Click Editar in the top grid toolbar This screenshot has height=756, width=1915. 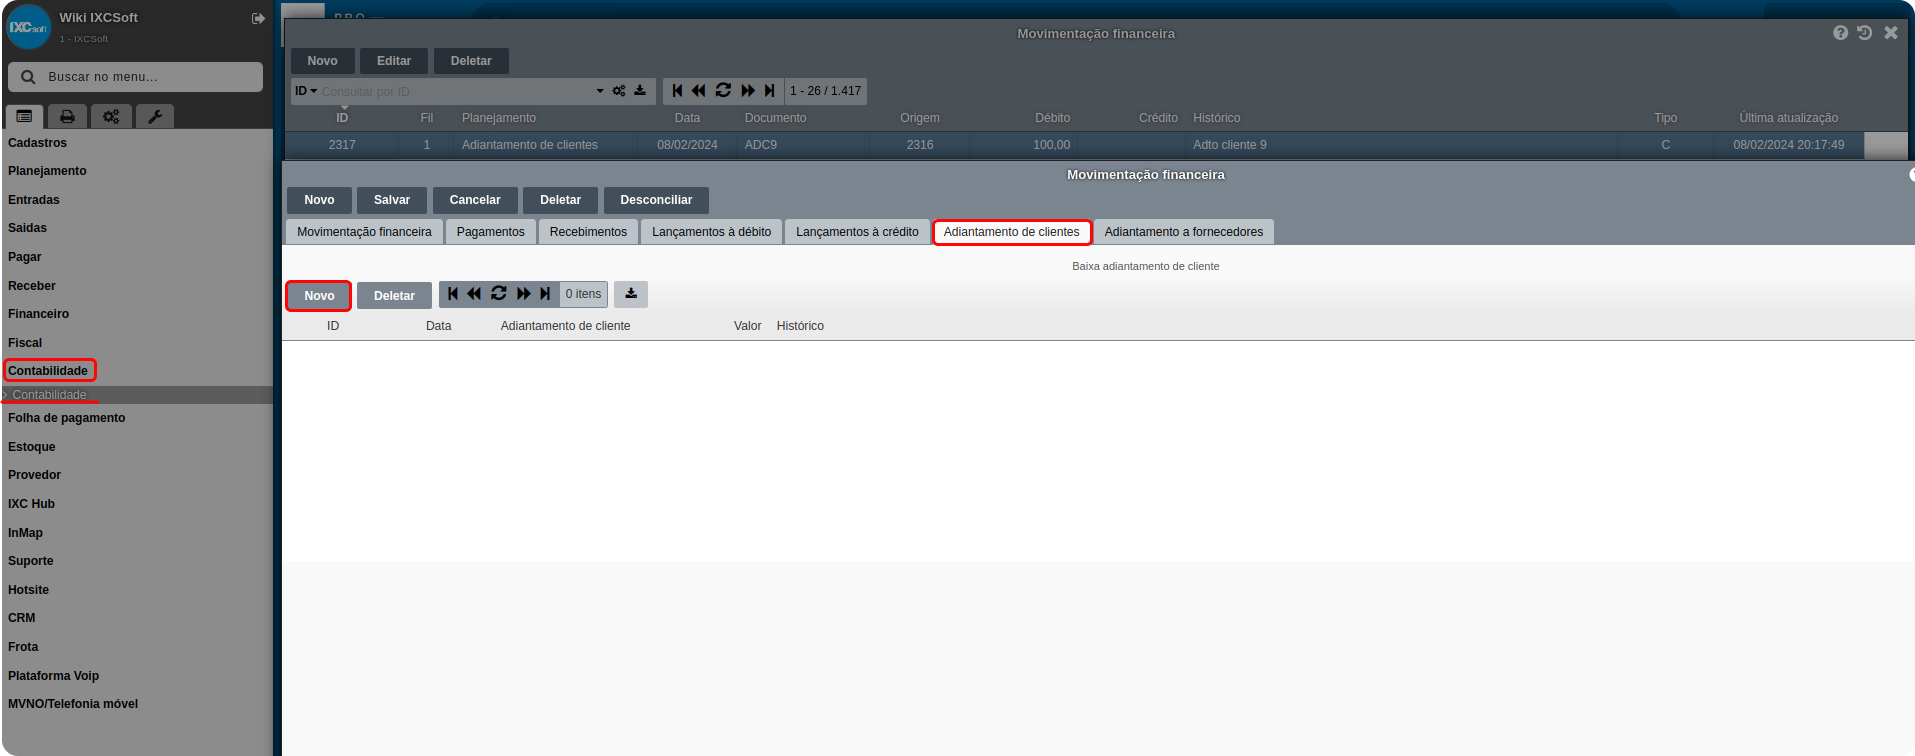point(394,61)
